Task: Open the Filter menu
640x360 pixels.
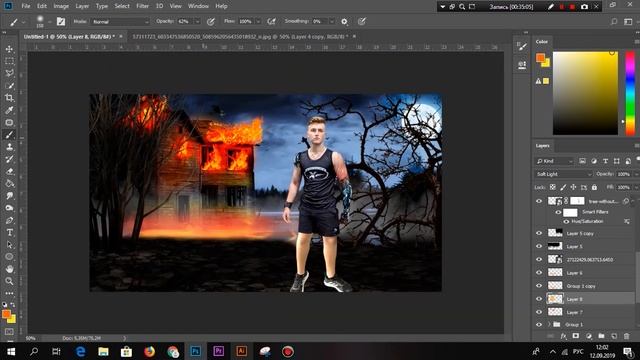Action: (x=142, y=6)
